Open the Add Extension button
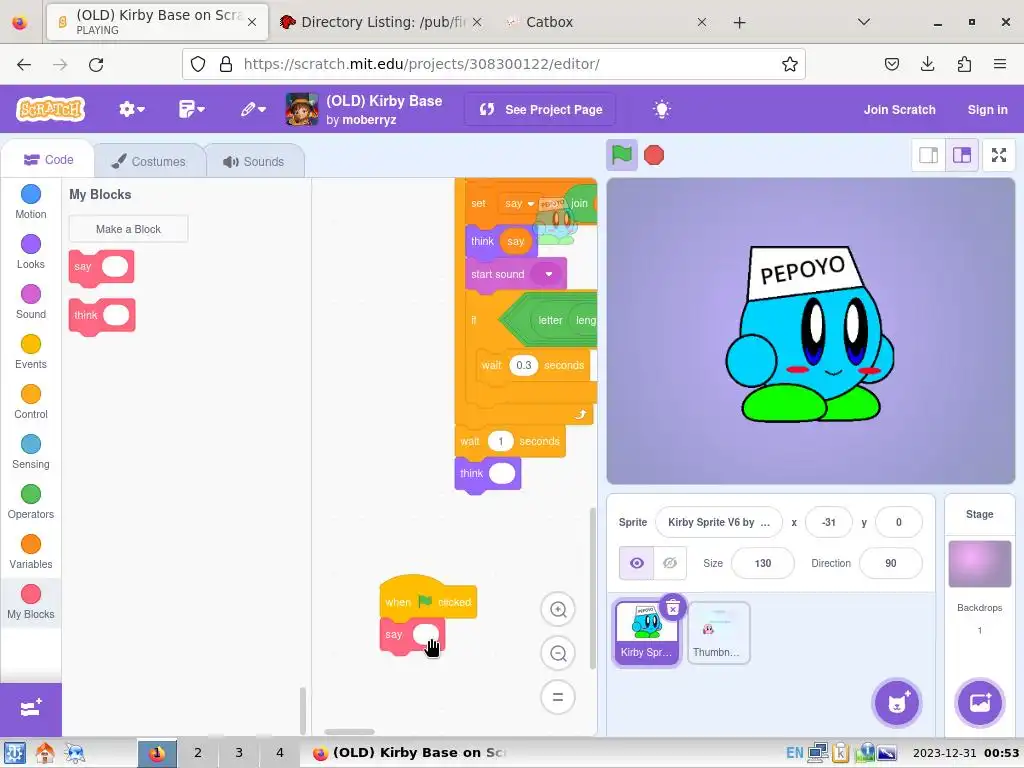This screenshot has width=1024, height=768. click(31, 709)
